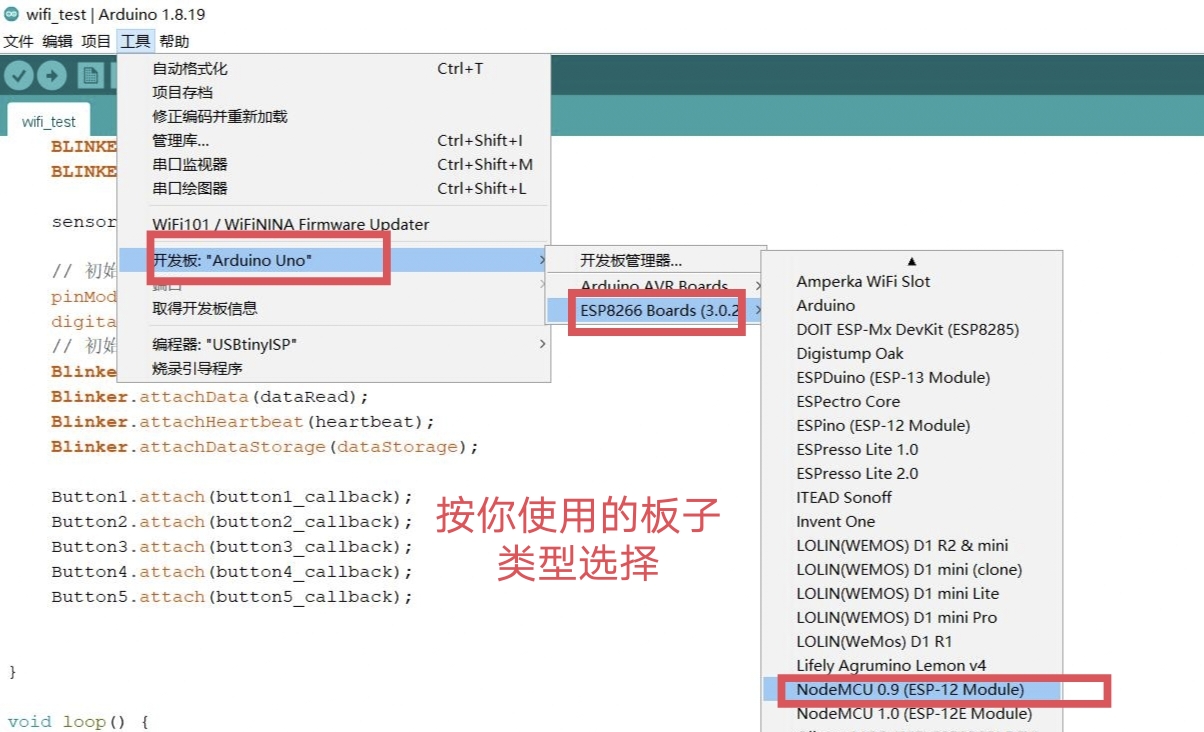Select ESPresso Lite 1.0 board
This screenshot has height=732, width=1204.
(911, 449)
